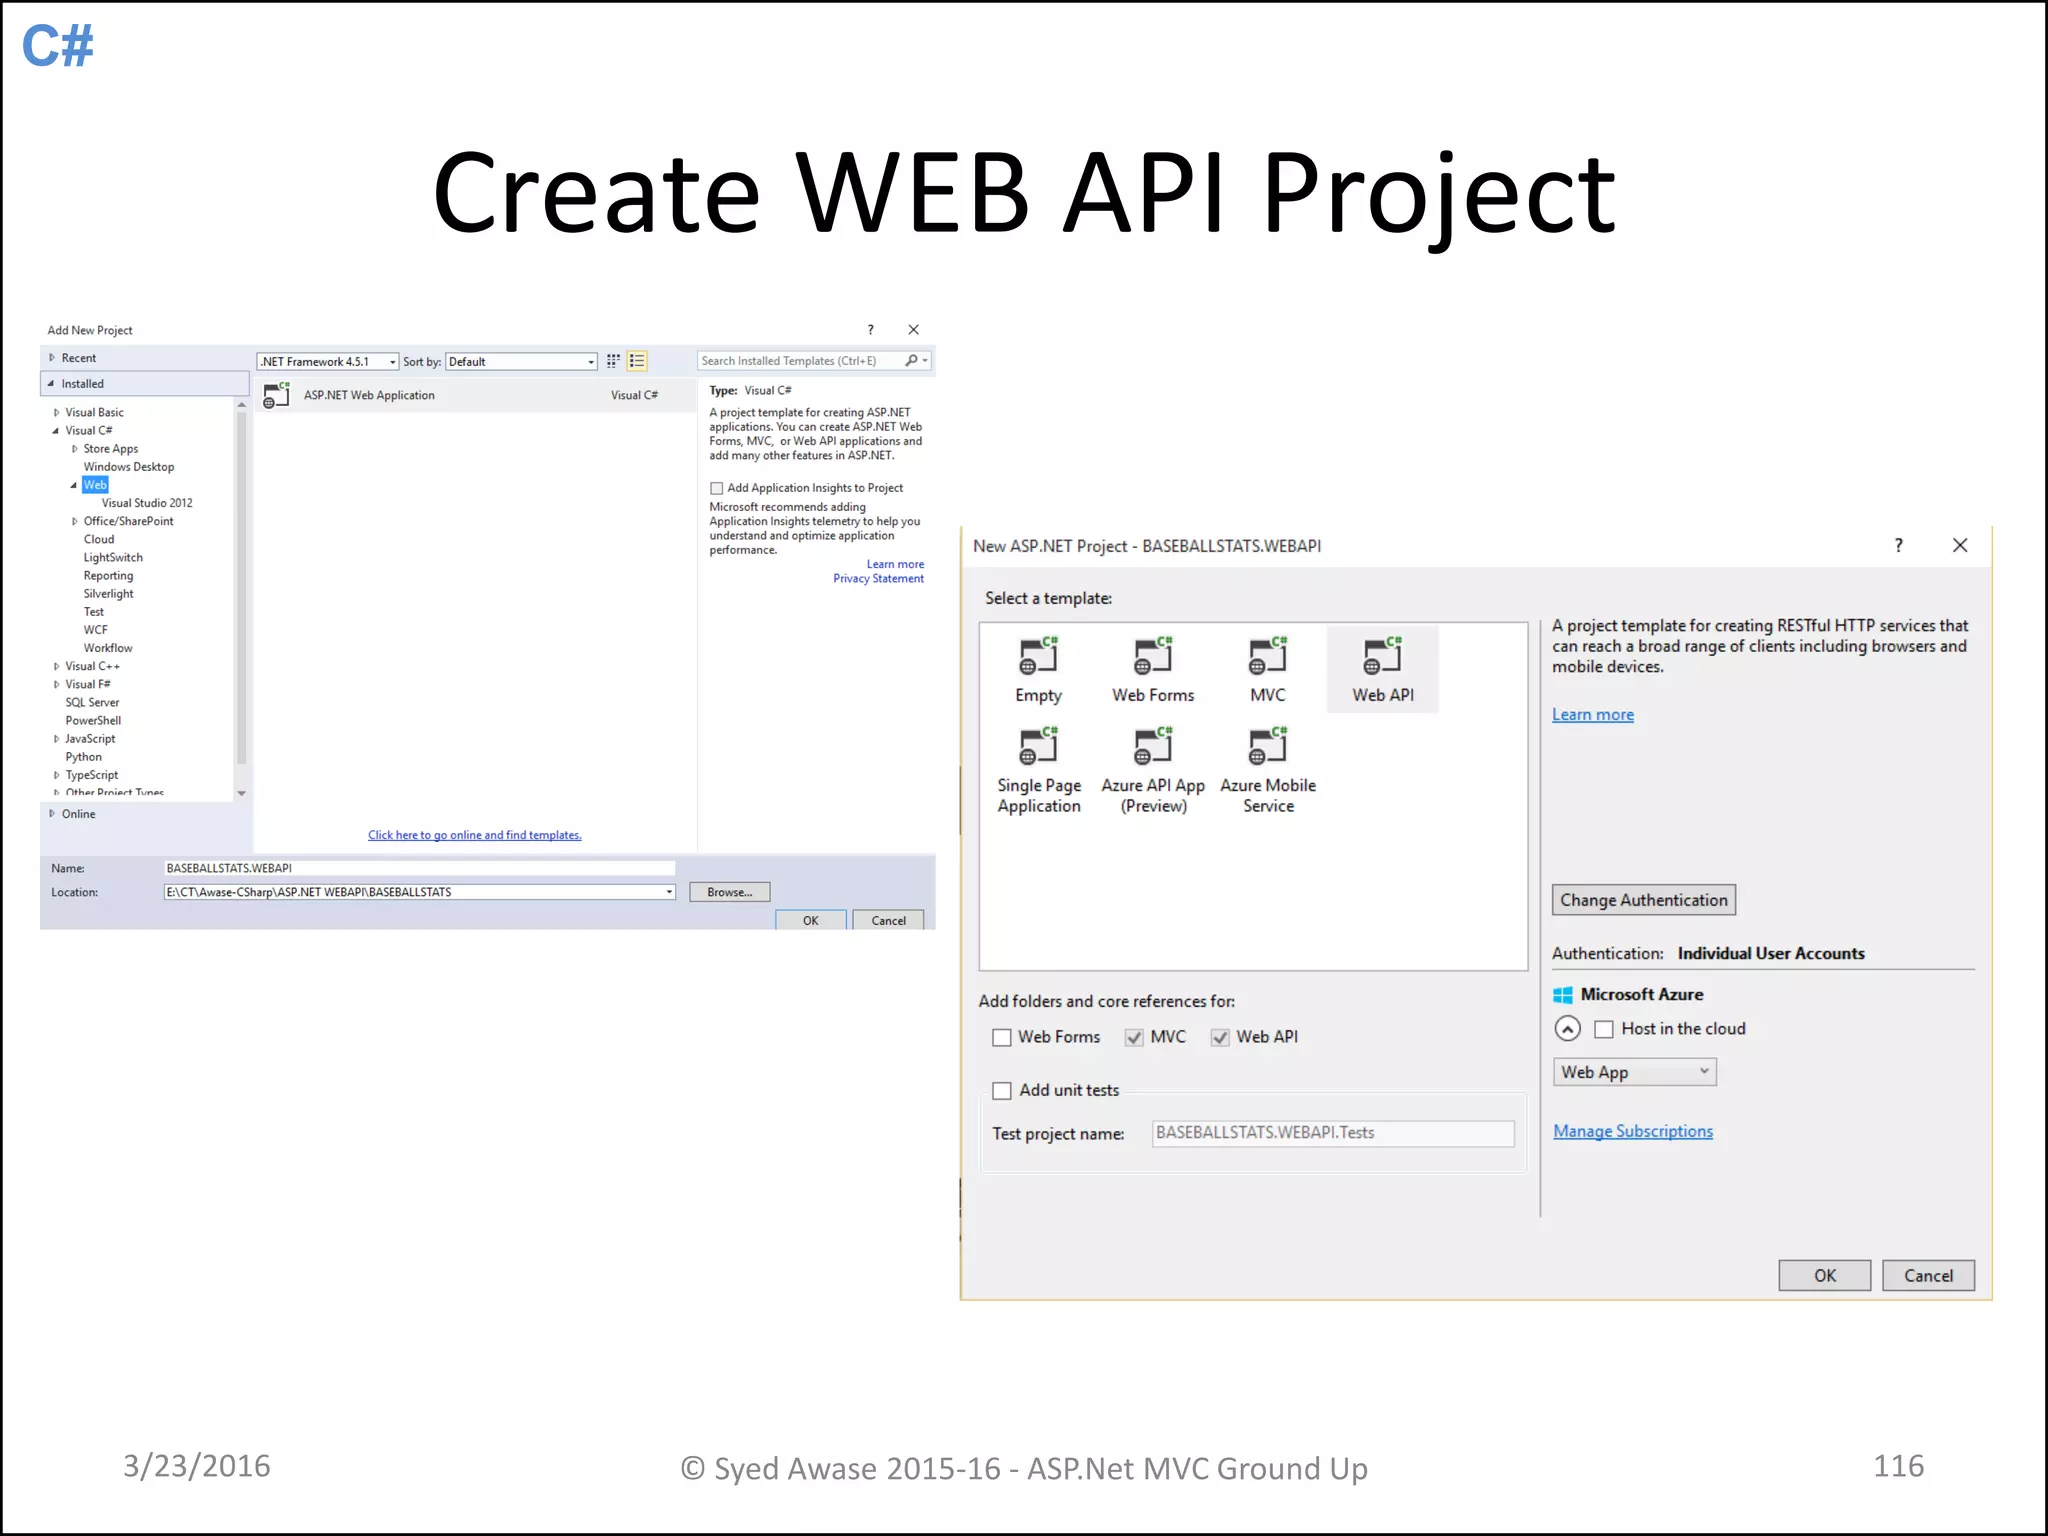Open the Sort by Default dropdown
2048x1536 pixels.
click(521, 362)
